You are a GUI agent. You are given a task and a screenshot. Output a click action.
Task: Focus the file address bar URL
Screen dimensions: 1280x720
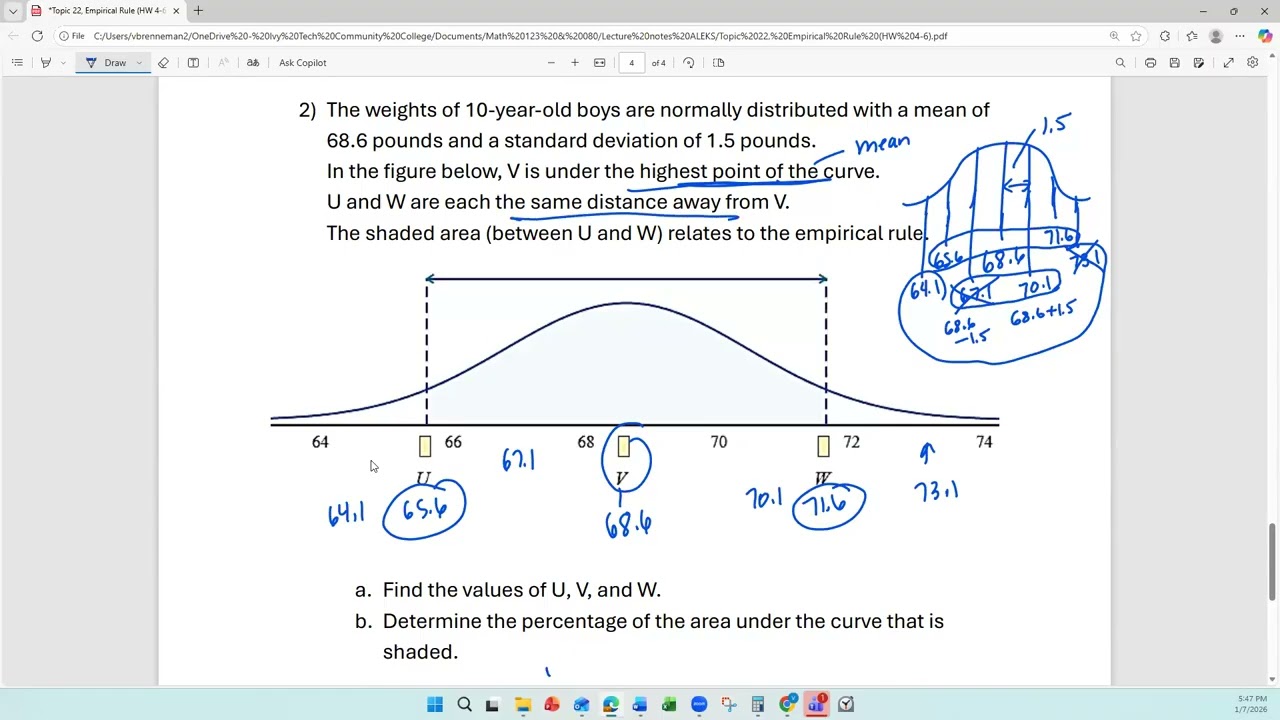tap(520, 36)
